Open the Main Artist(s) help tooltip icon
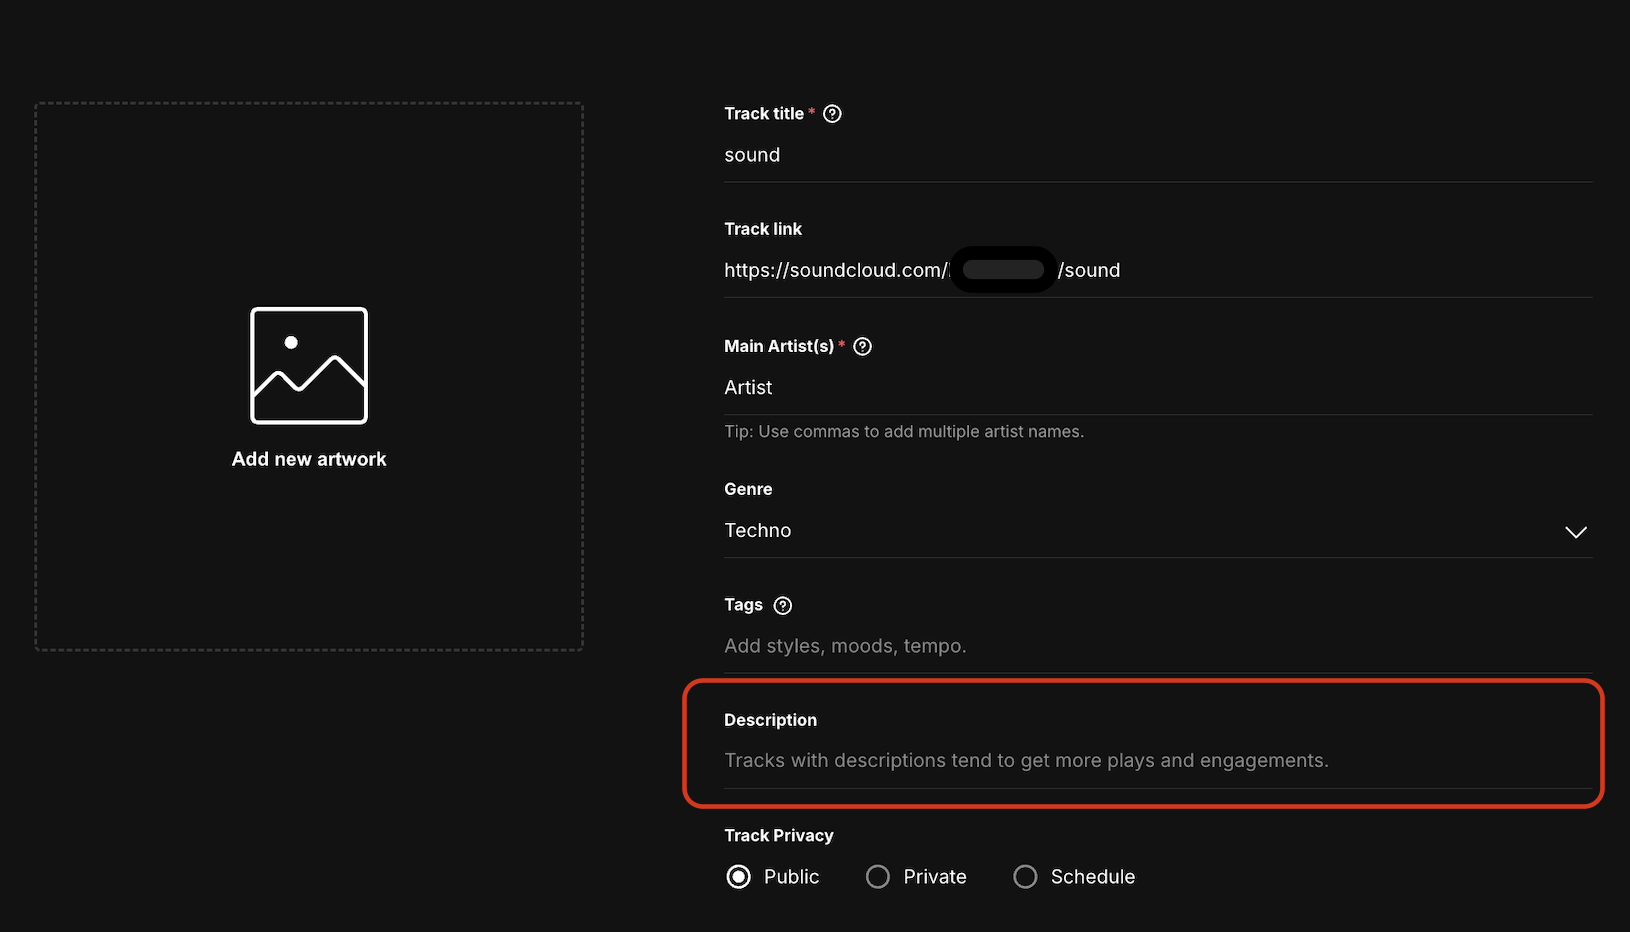Screen dimensions: 1630x932 pyautogui.click(x=862, y=346)
